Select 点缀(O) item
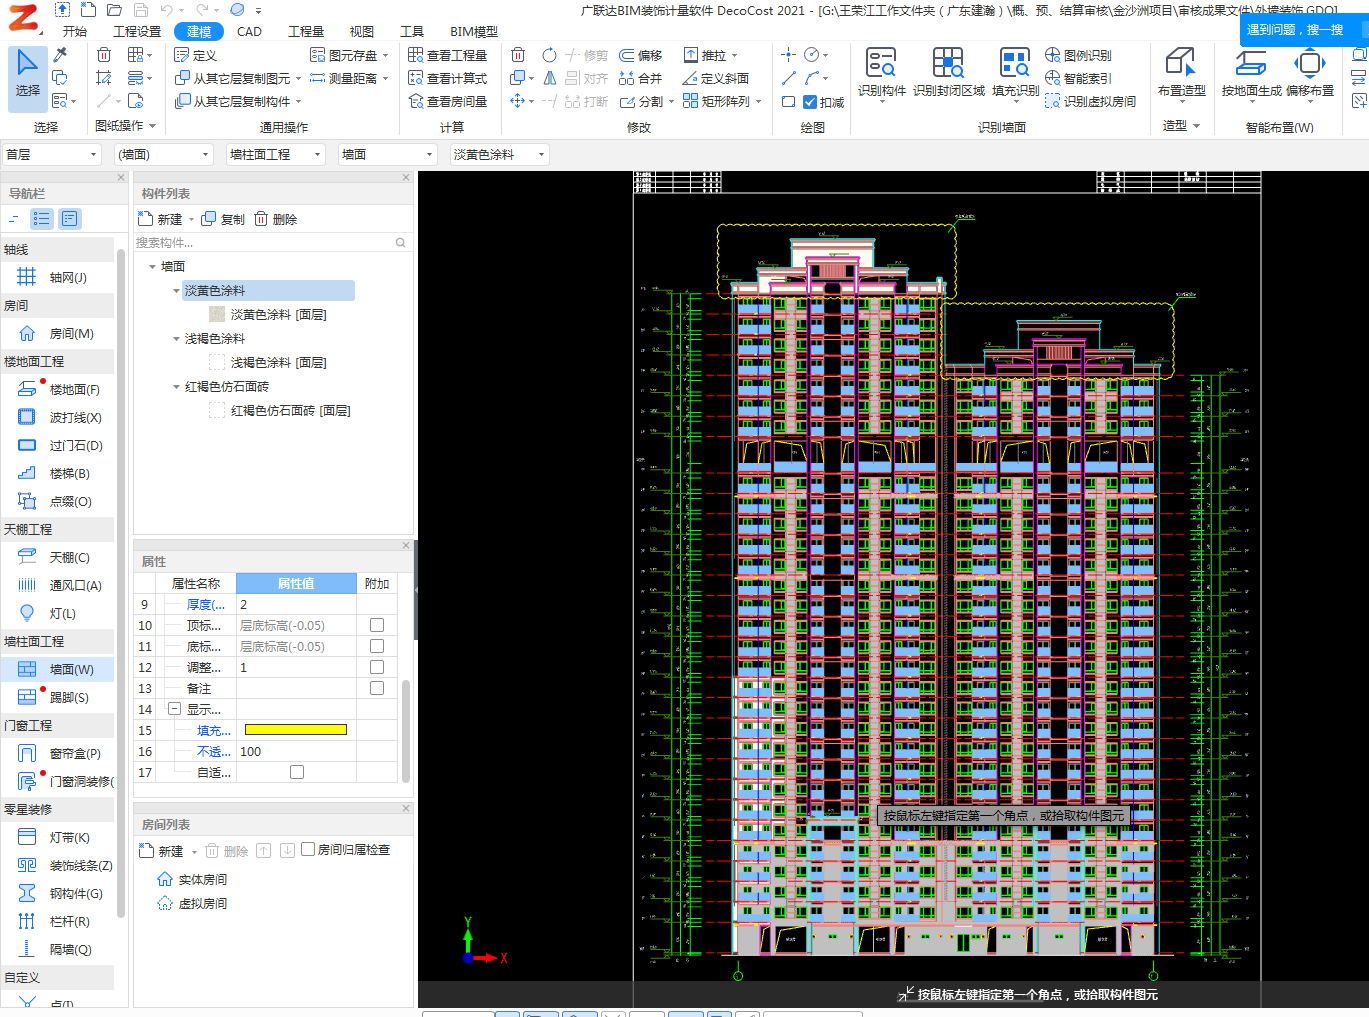The width and height of the screenshot is (1369, 1017). pos(58,501)
